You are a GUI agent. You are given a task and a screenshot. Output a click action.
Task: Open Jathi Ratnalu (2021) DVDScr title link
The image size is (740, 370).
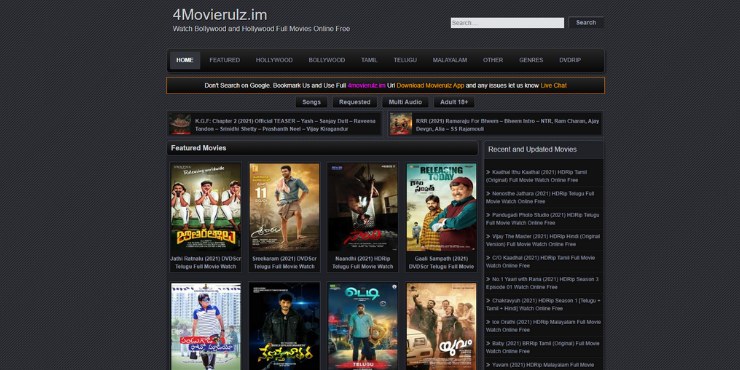coord(206,263)
